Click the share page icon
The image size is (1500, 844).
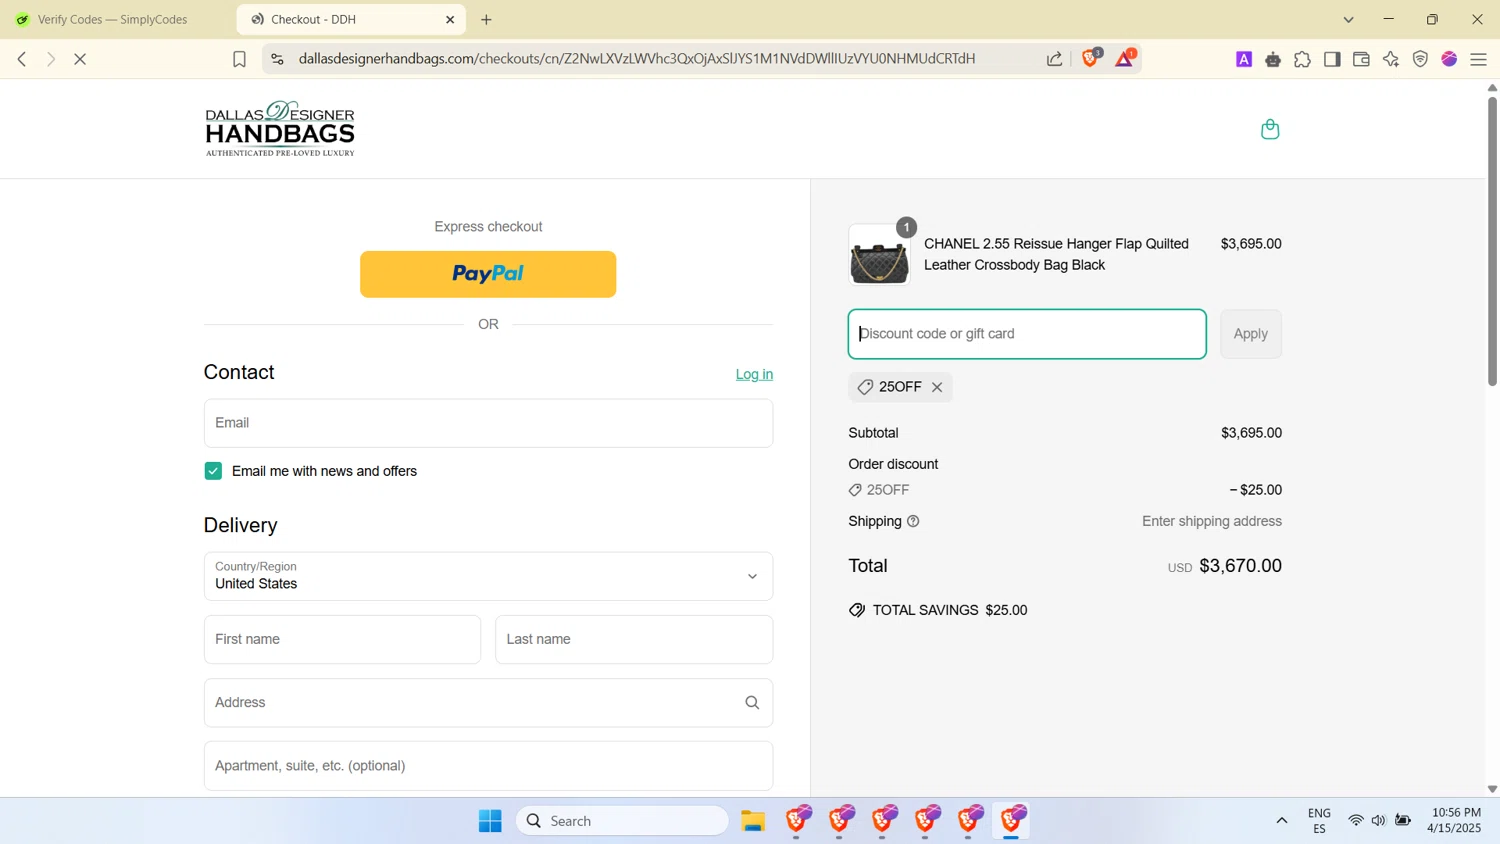pyautogui.click(x=1054, y=59)
